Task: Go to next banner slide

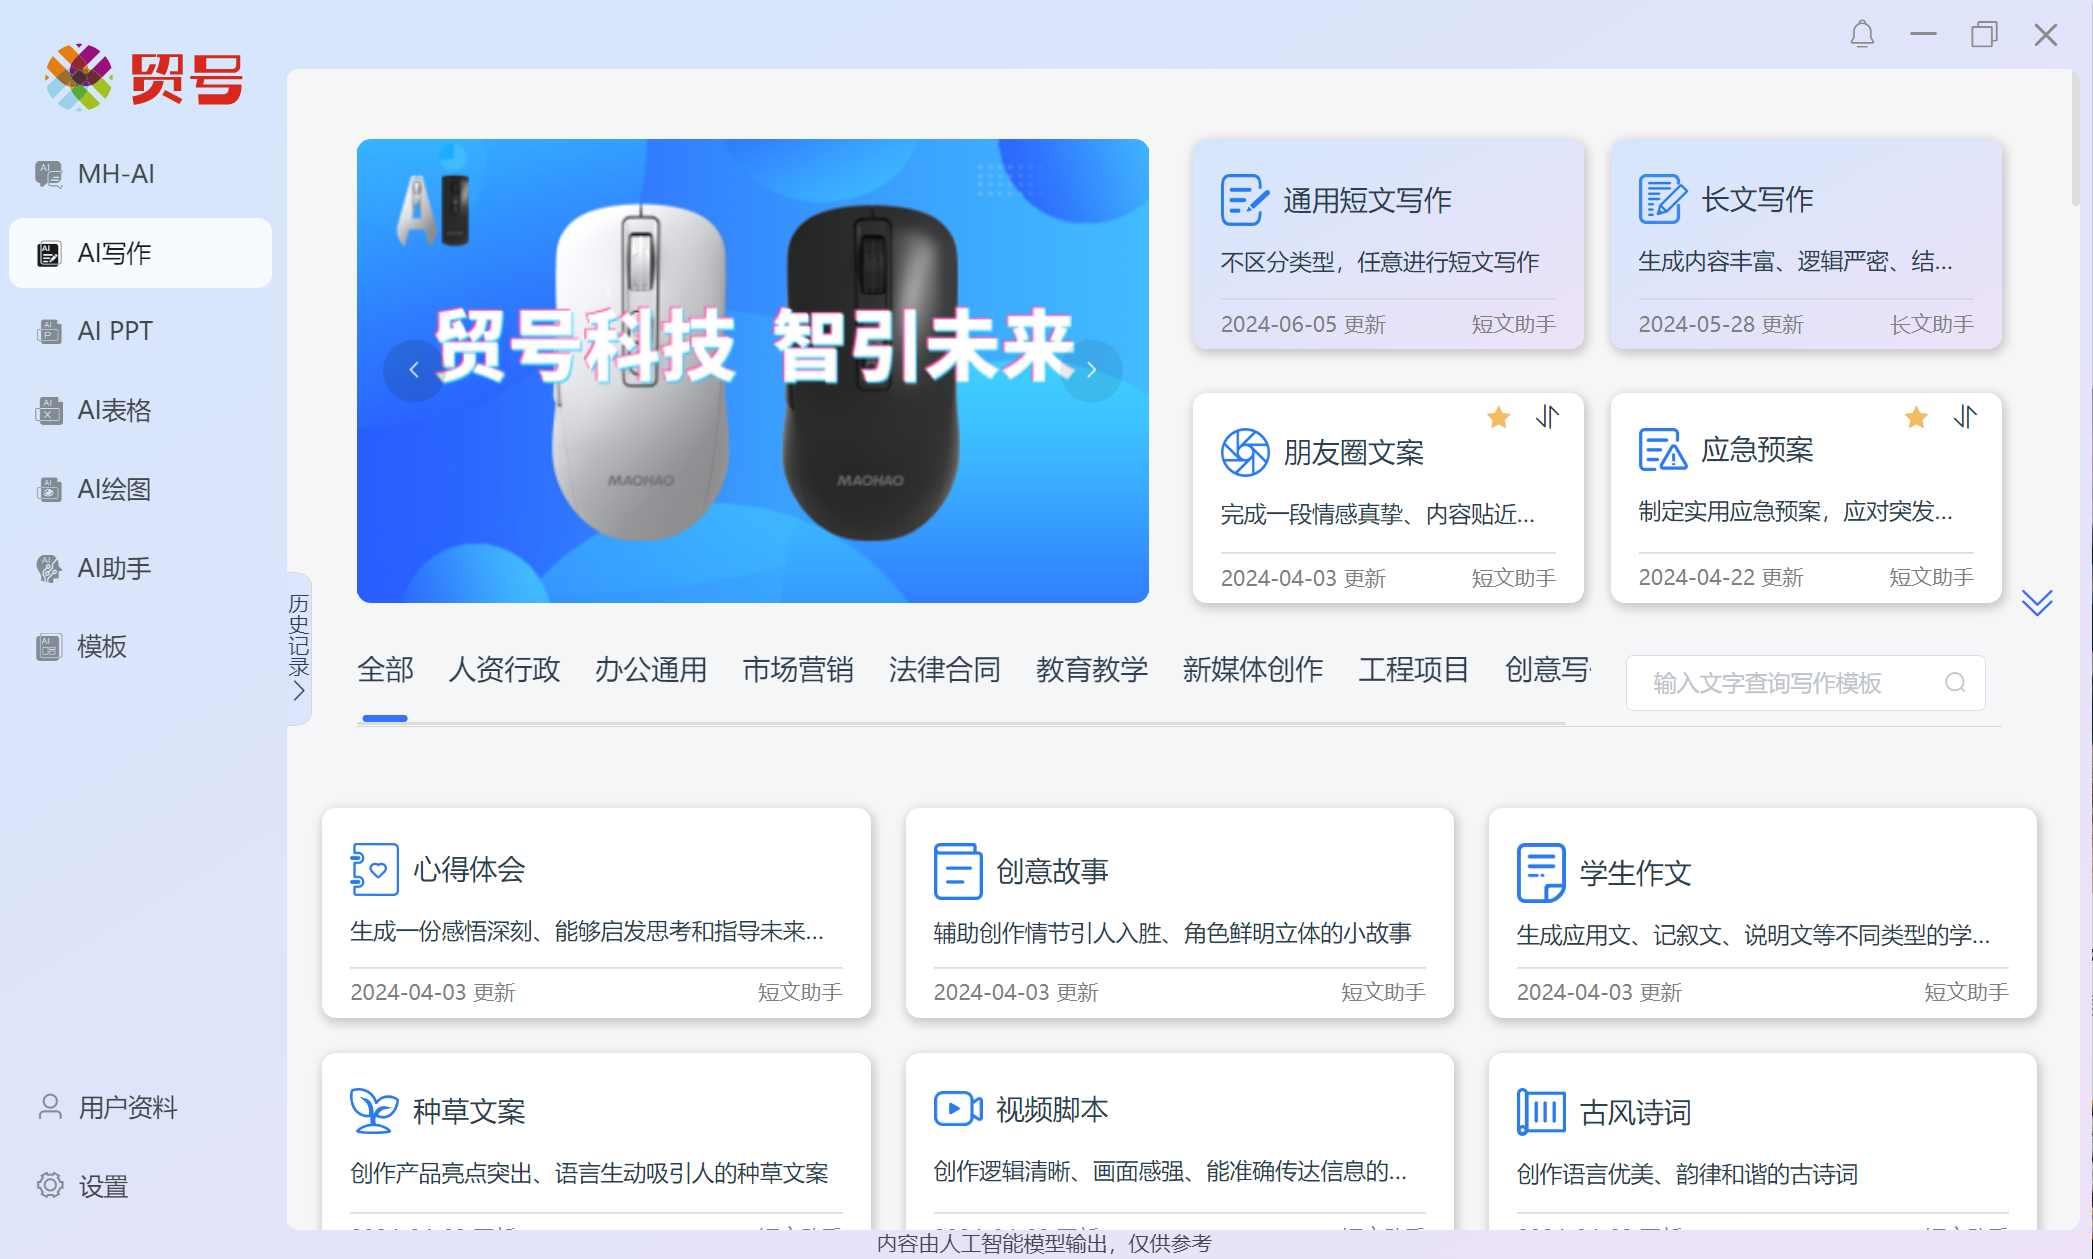Action: pyautogui.click(x=1091, y=370)
